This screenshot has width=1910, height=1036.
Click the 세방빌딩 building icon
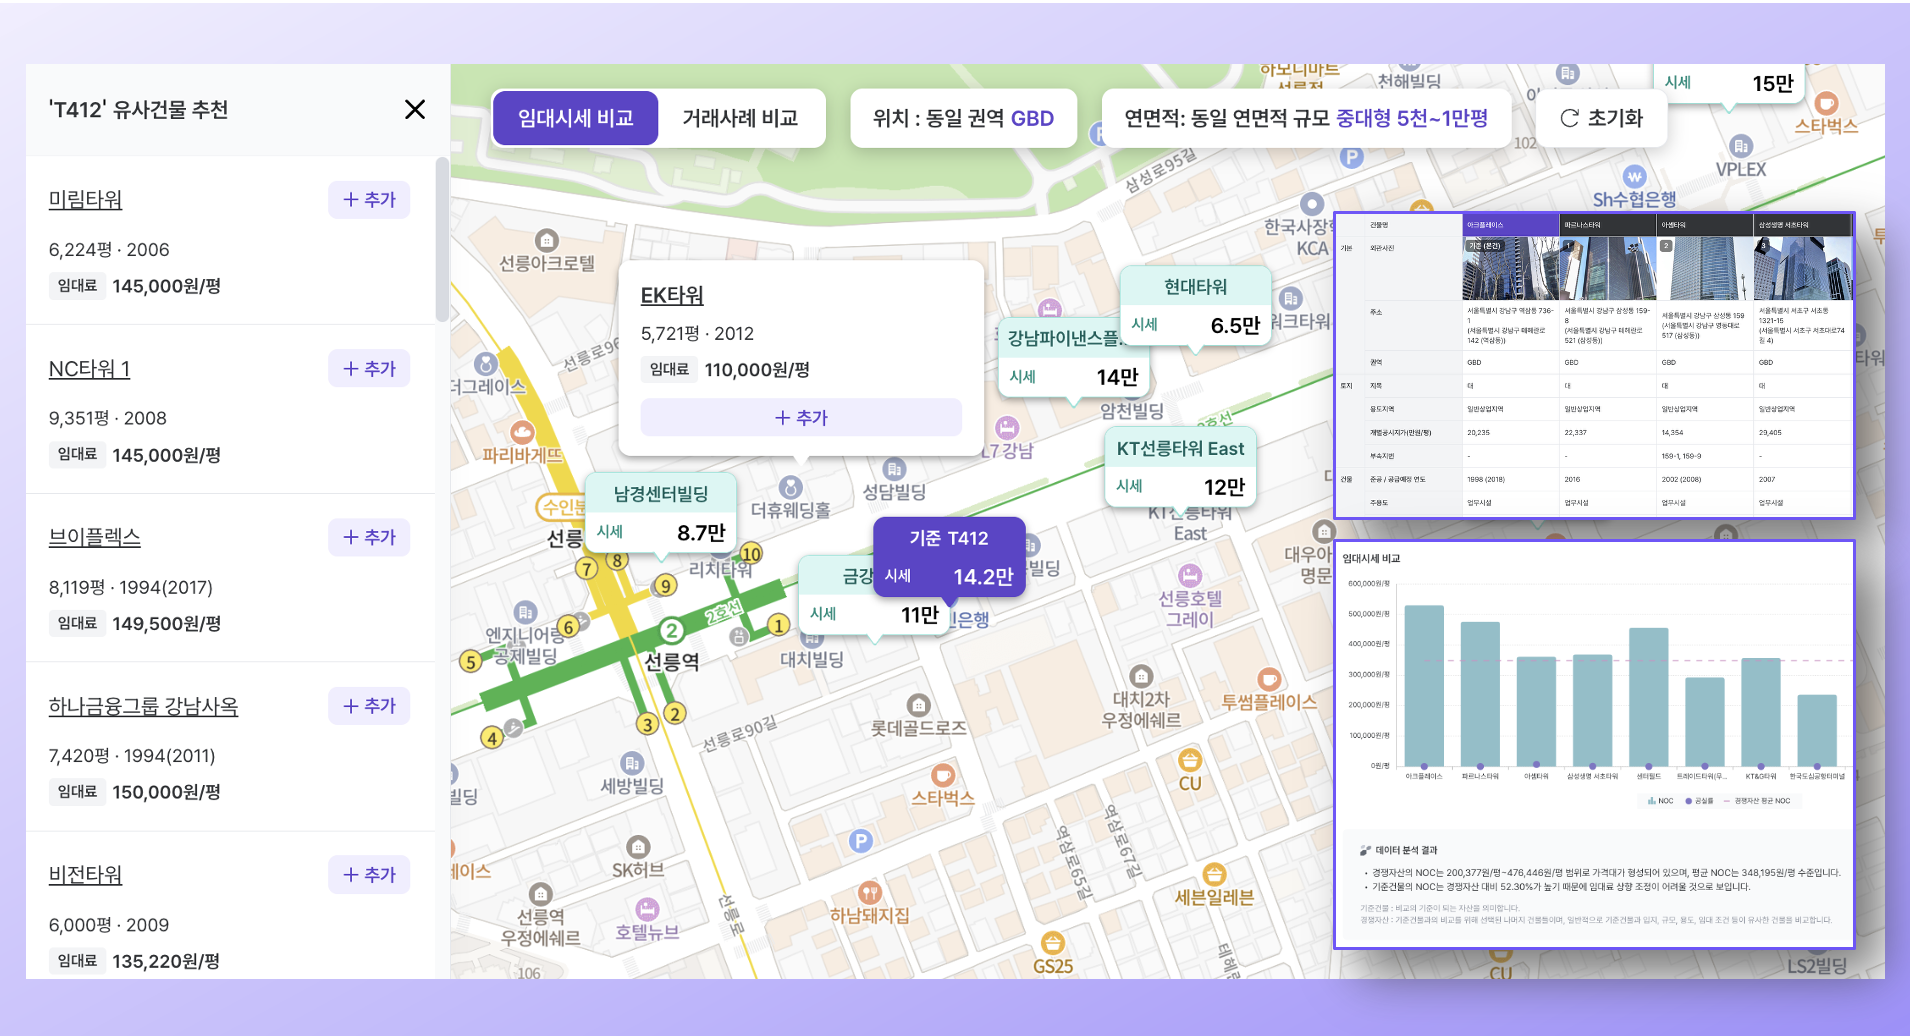(x=632, y=763)
